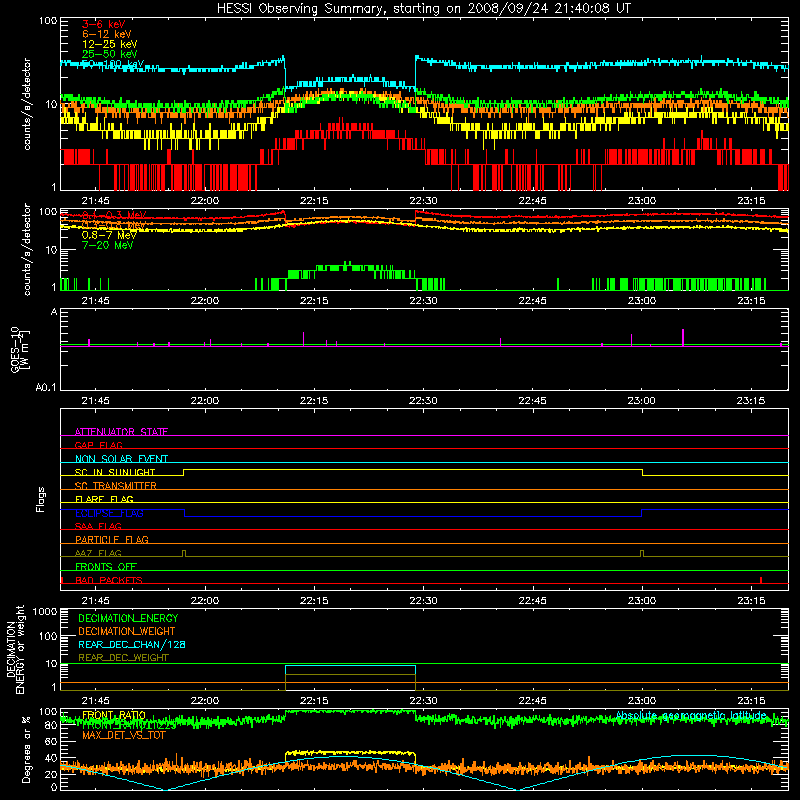Select the 'GAP FLAG' label

point(98,445)
